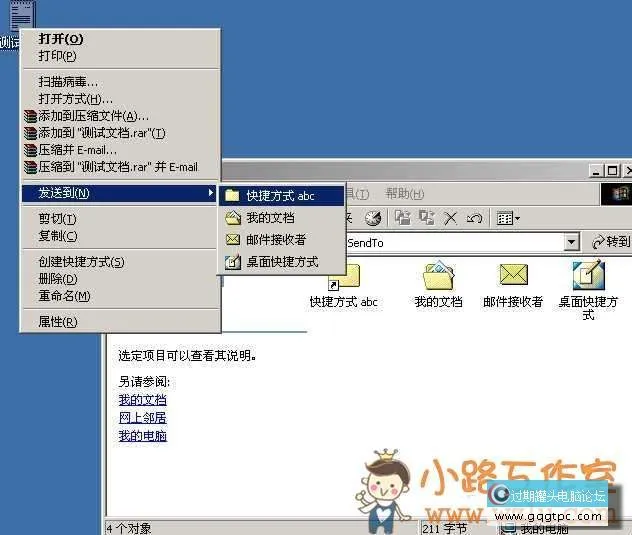Click the WinRAR icon beside 压缩并 E-mail...
The width and height of the screenshot is (632, 535).
(x=30, y=150)
